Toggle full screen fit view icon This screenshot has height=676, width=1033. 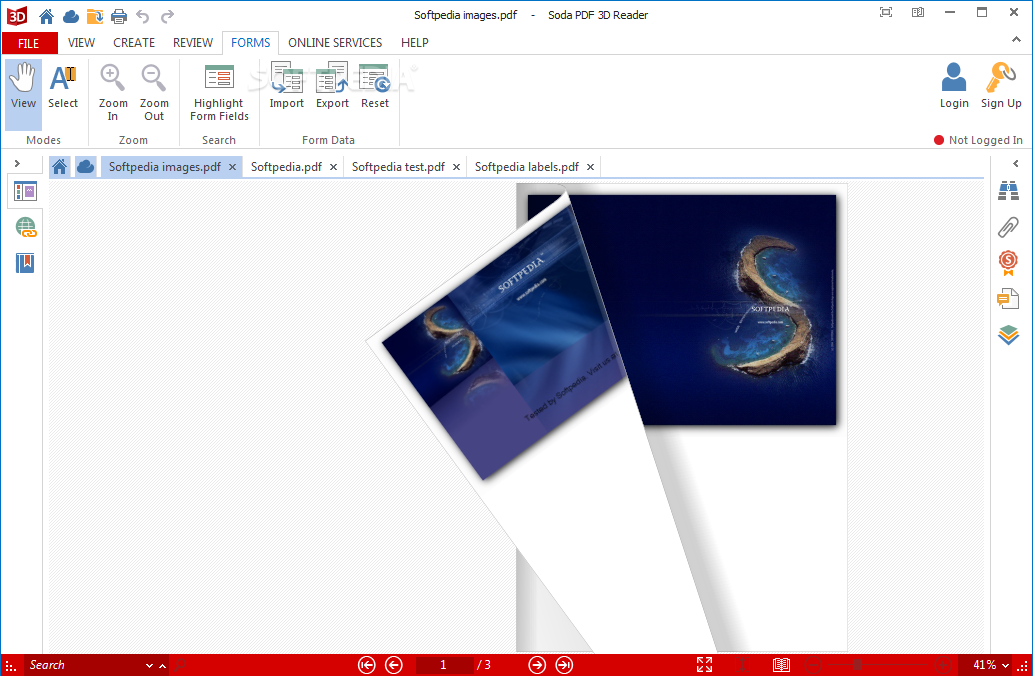pyautogui.click(x=704, y=665)
